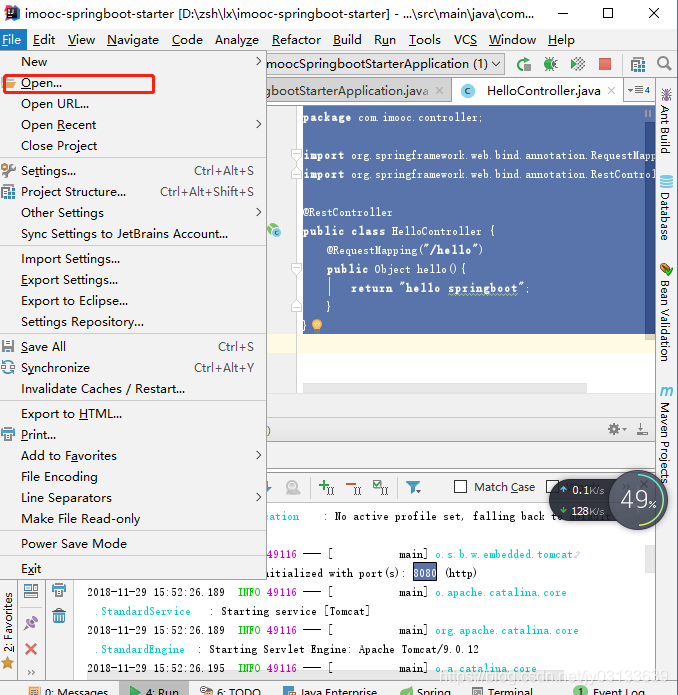The image size is (678, 695).
Task: Collapse the hello() method fold marker
Action: point(296,268)
